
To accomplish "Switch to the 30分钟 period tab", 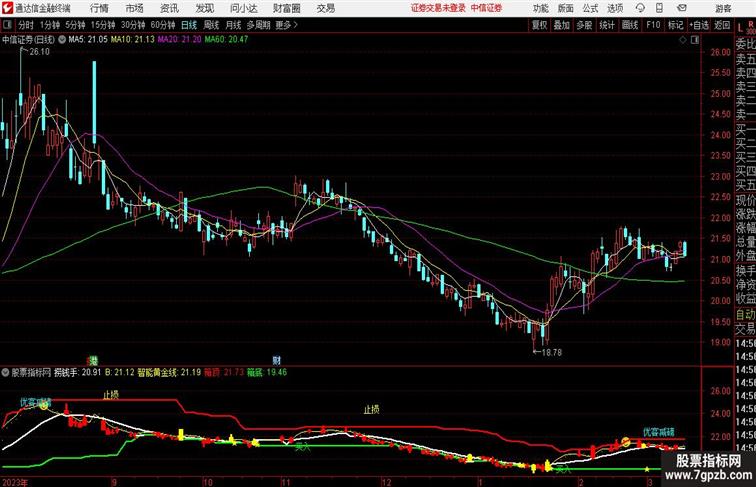I will click(x=133, y=25).
